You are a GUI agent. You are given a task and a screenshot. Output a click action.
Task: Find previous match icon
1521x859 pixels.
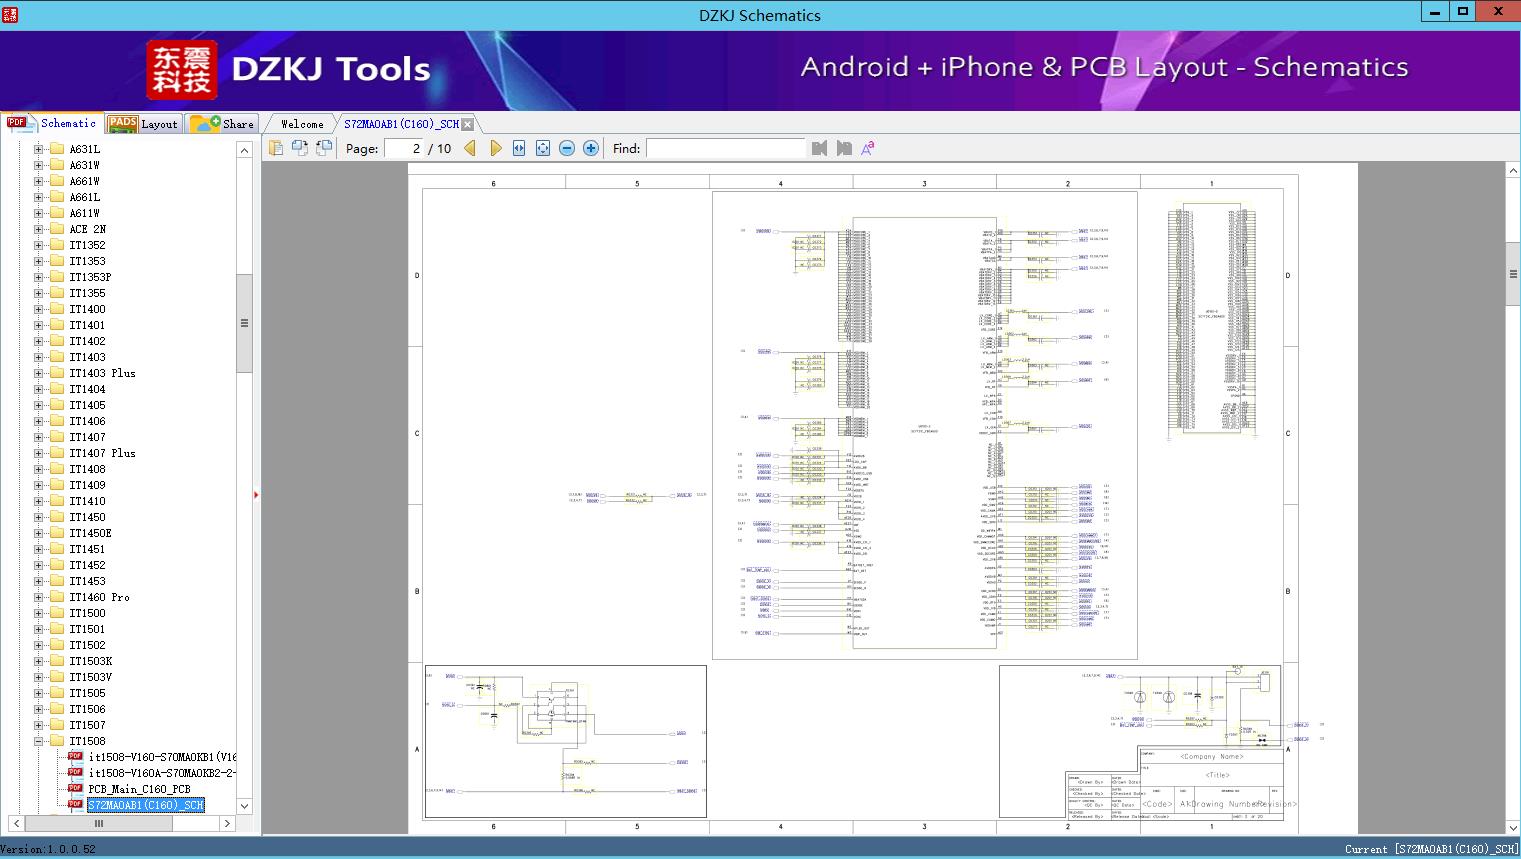click(x=820, y=148)
